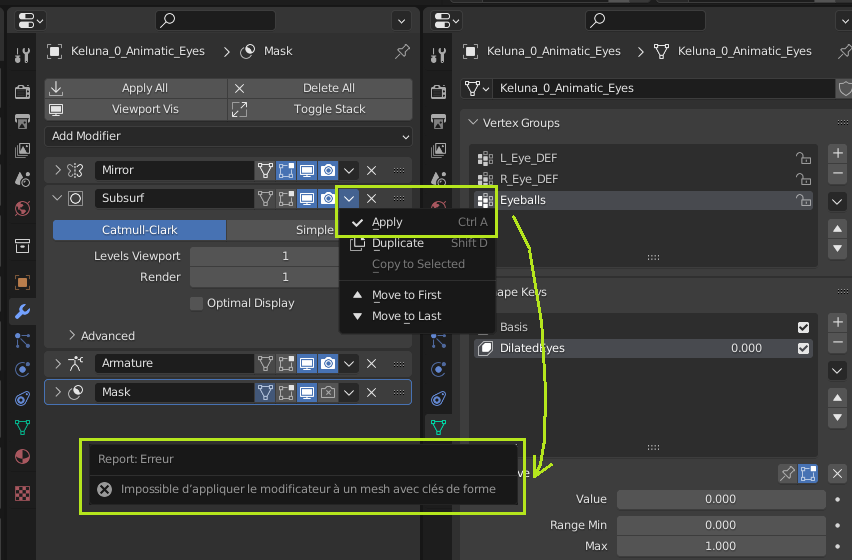852x560 pixels.
Task: Open Object Data tab in left panel
Action: (22, 427)
